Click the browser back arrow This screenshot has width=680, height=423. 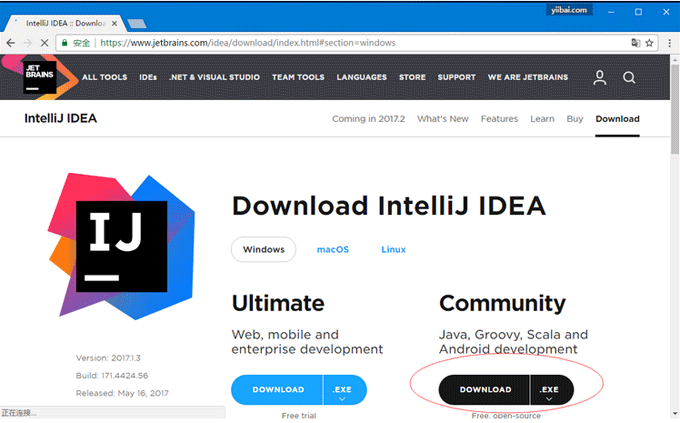click(x=11, y=43)
